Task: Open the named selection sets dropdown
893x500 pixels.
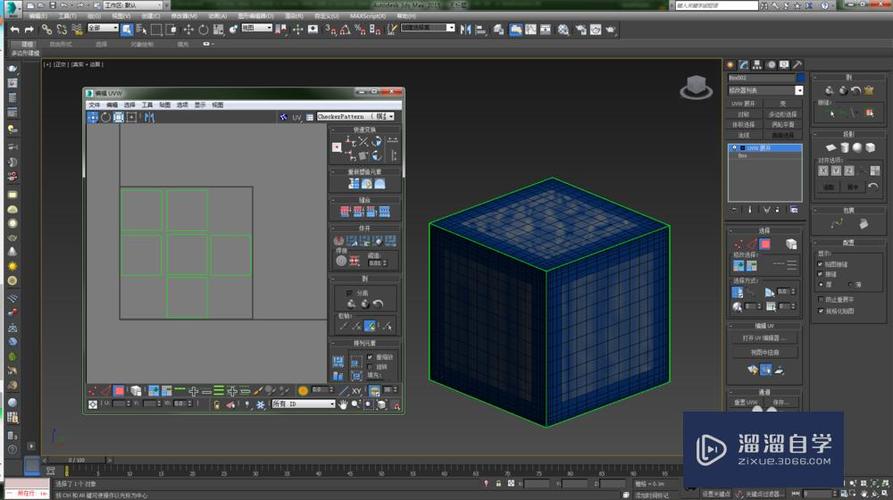Action: [428, 28]
